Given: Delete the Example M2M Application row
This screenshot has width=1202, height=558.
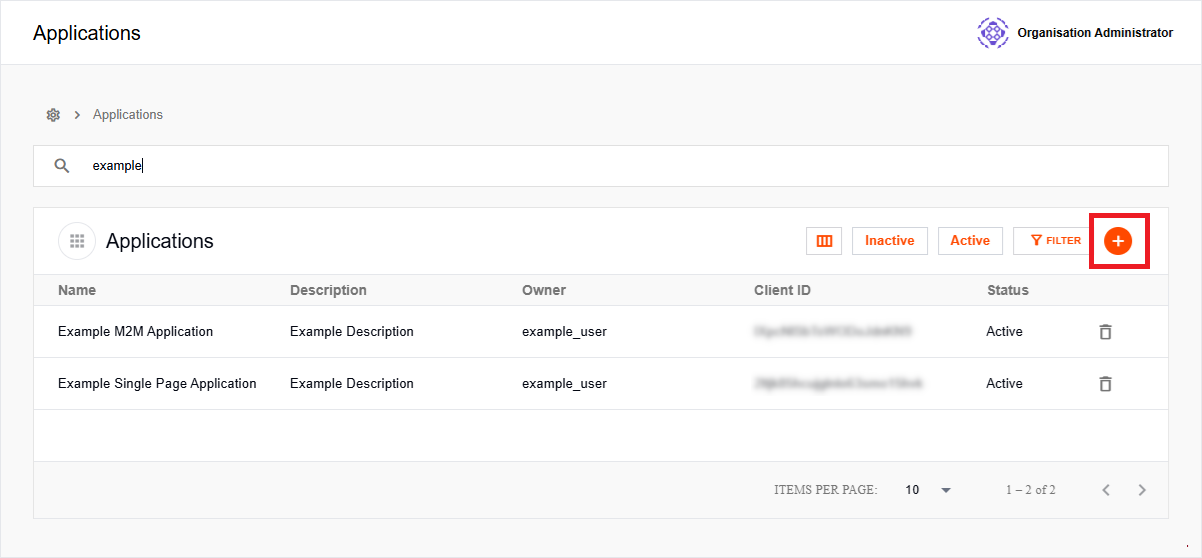Looking at the screenshot, I should pyautogui.click(x=1105, y=332).
